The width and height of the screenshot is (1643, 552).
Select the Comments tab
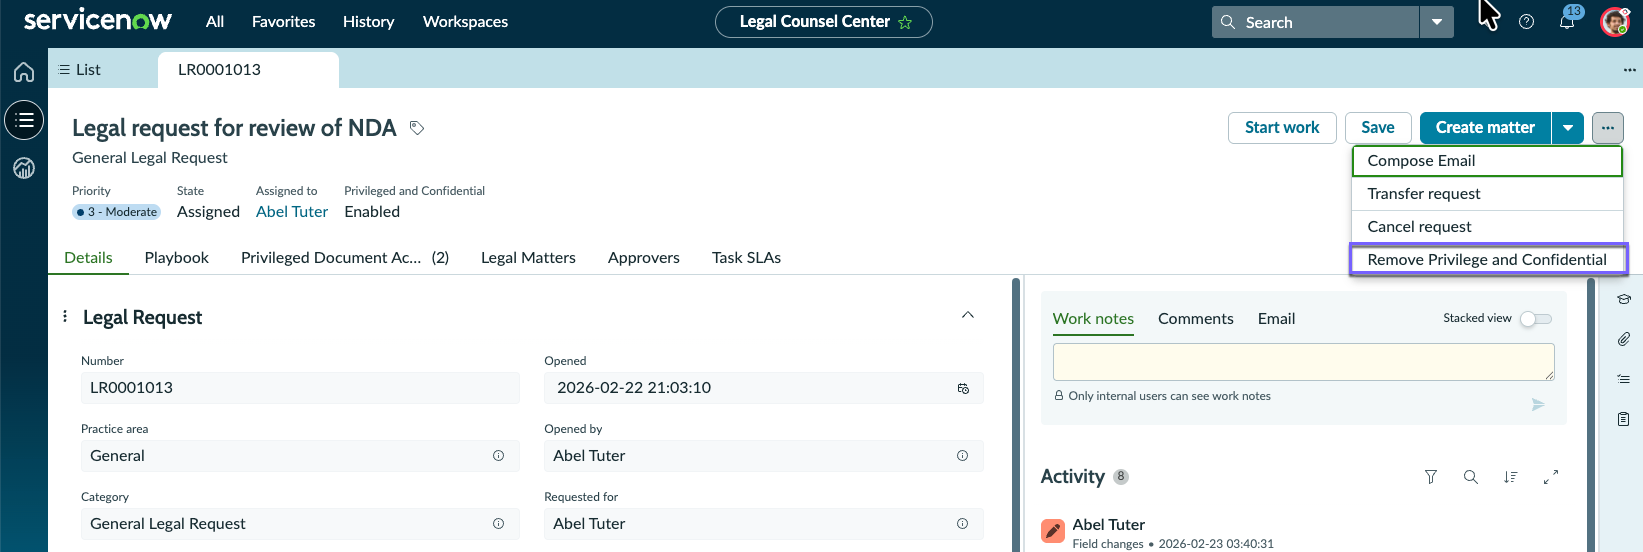[x=1196, y=319]
